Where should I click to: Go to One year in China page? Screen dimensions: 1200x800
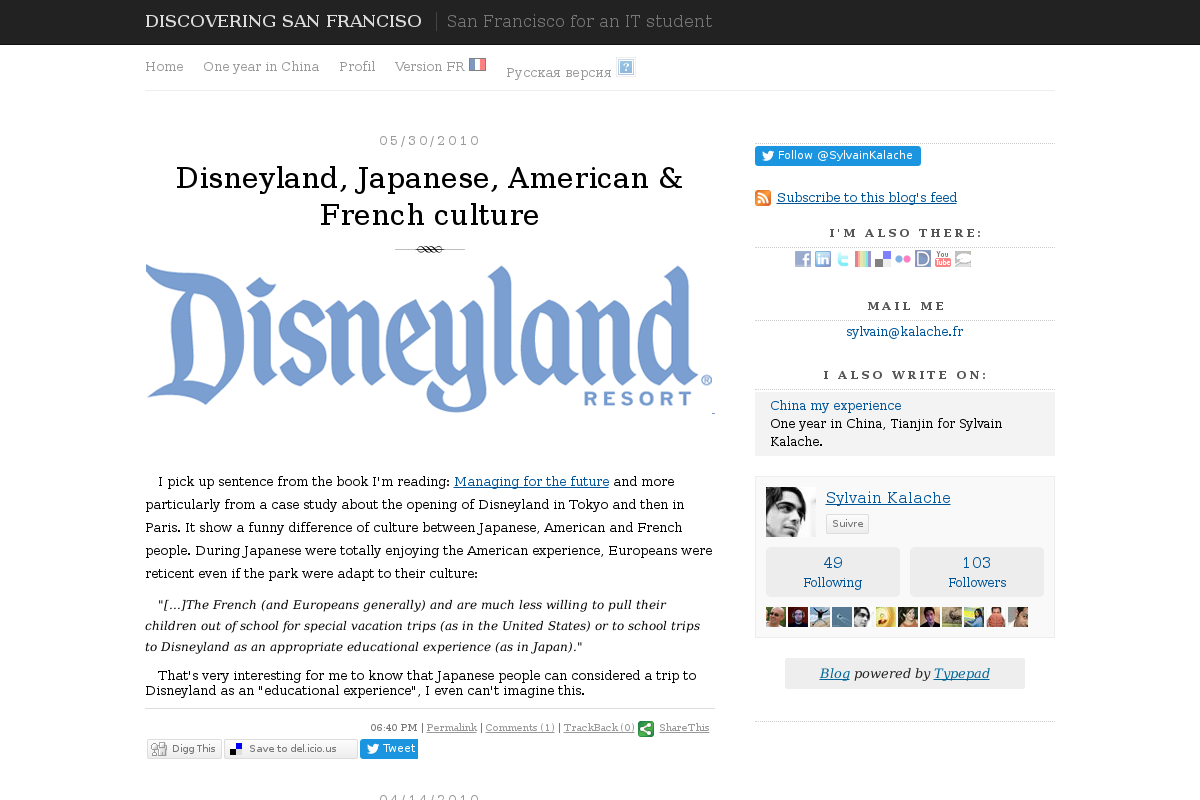(x=261, y=67)
